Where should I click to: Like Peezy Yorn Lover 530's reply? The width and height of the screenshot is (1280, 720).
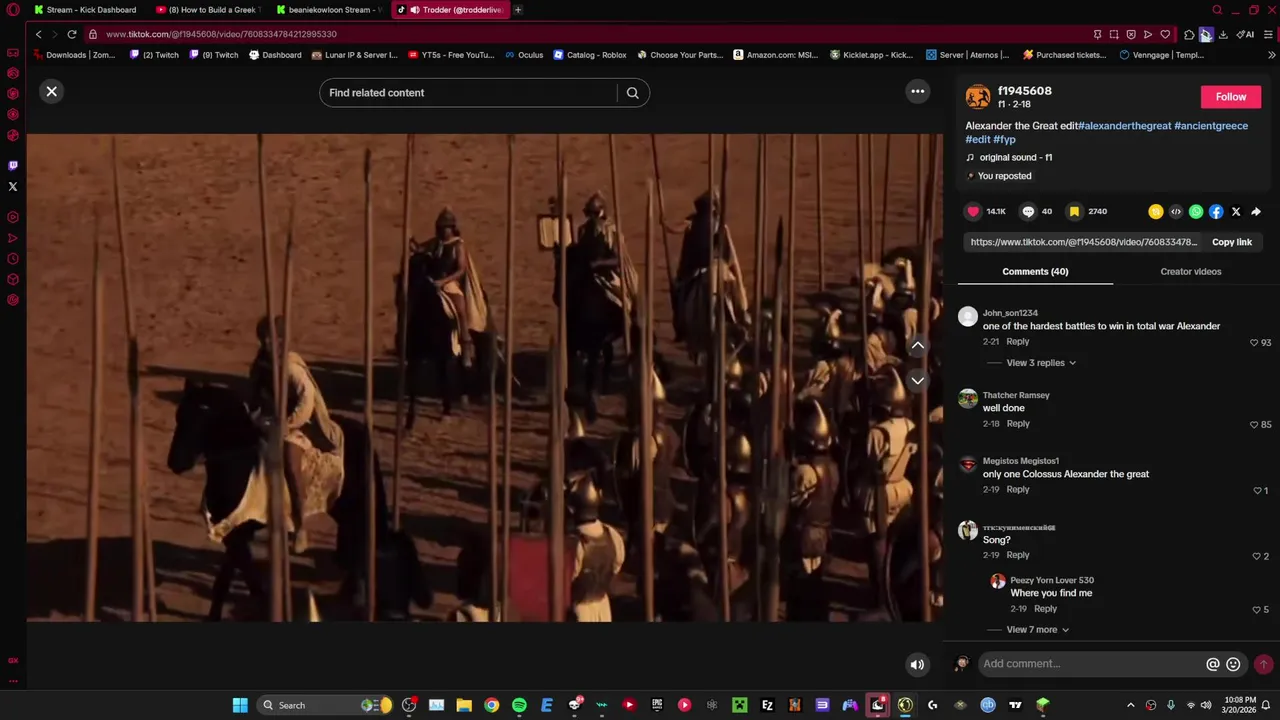[1257, 610]
